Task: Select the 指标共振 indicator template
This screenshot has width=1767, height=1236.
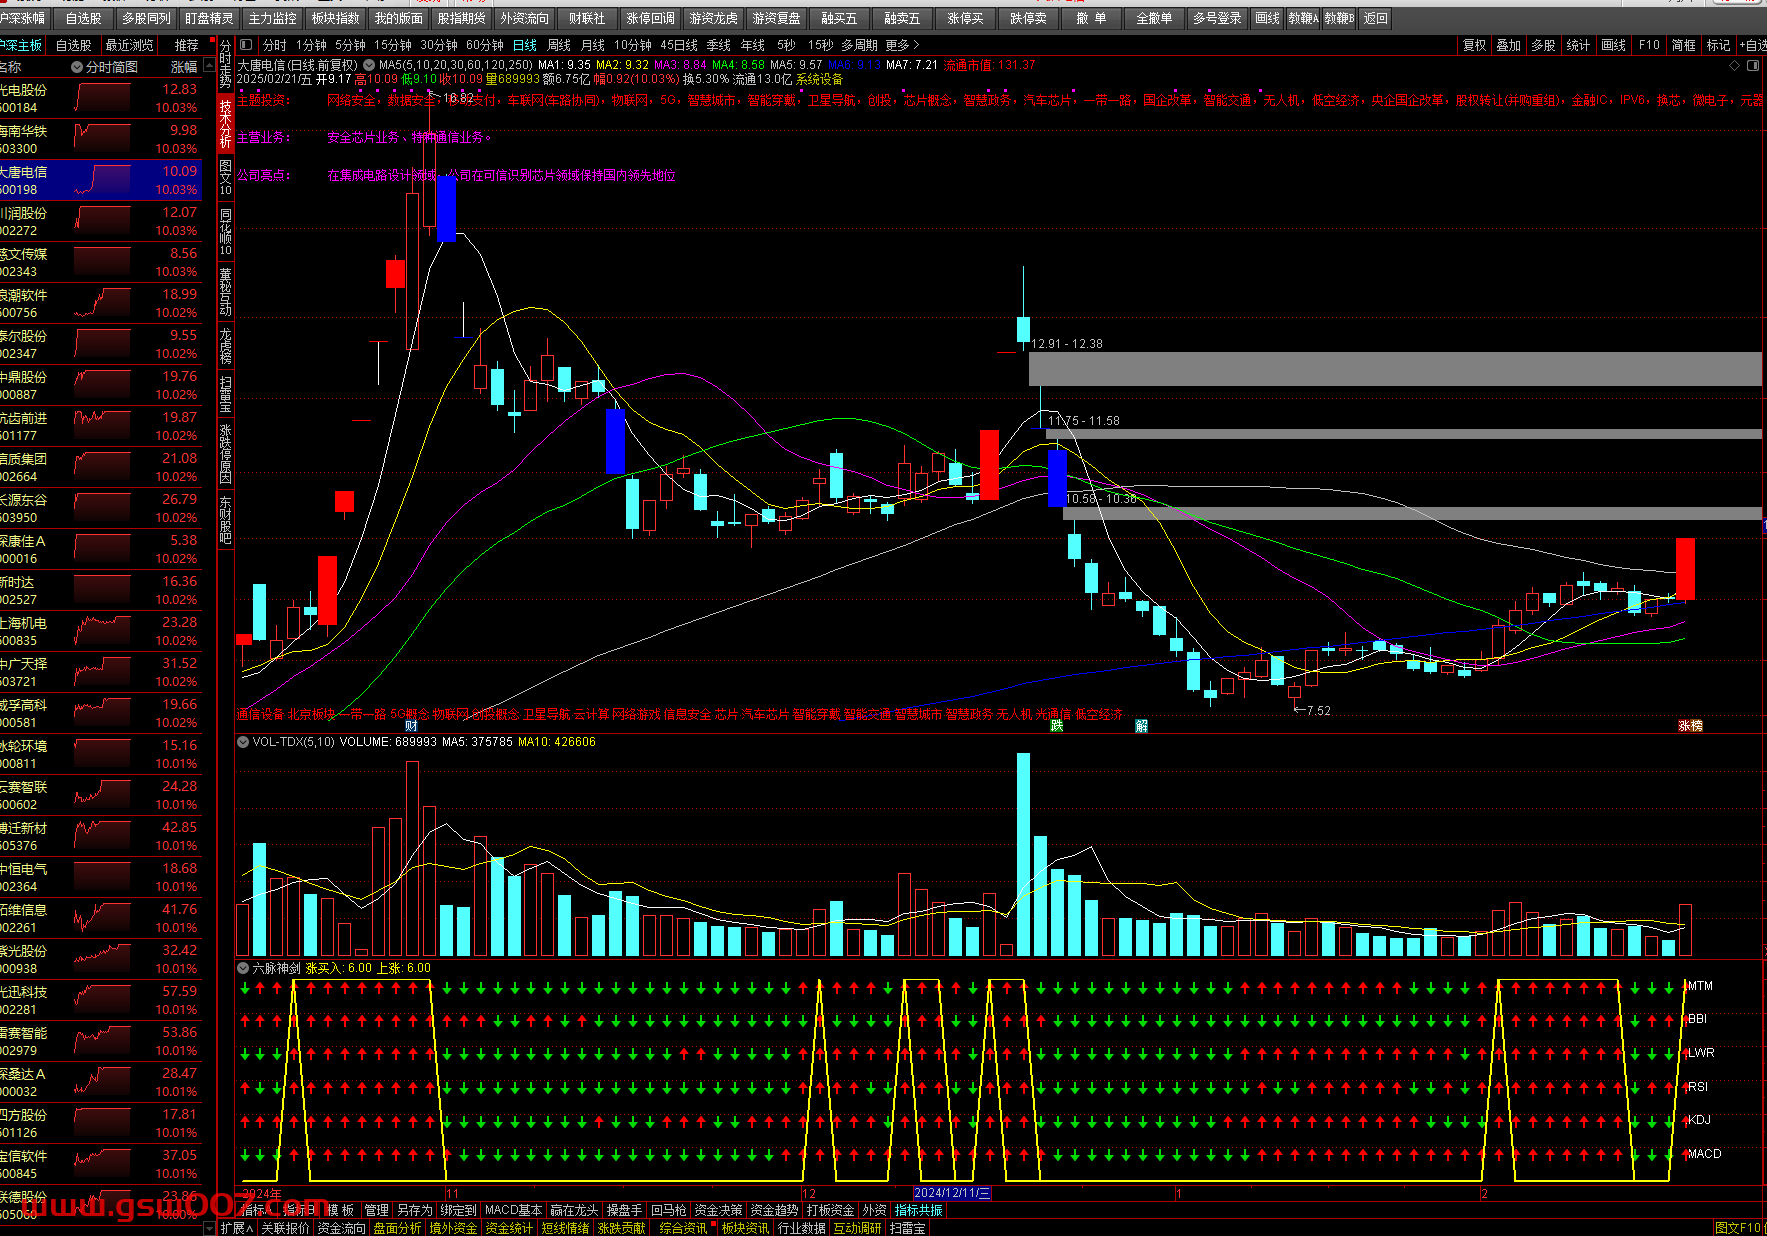Action: (x=919, y=1210)
